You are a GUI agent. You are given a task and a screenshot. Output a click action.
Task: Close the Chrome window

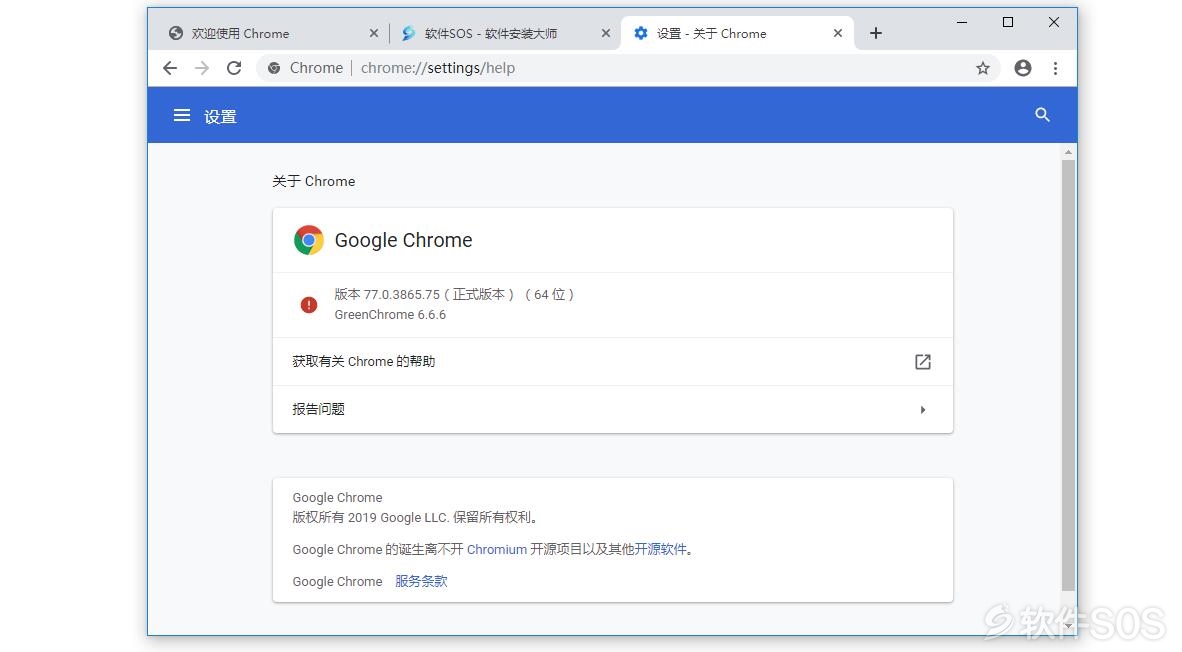(x=1054, y=23)
